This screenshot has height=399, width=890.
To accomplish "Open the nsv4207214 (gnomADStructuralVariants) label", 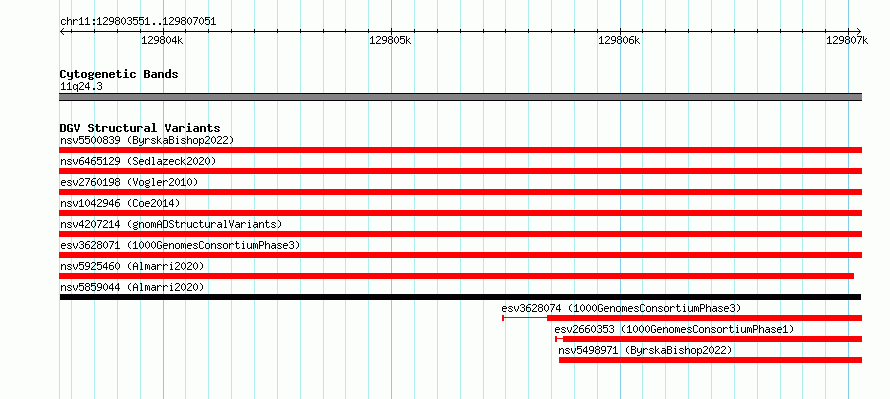I will (x=171, y=224).
